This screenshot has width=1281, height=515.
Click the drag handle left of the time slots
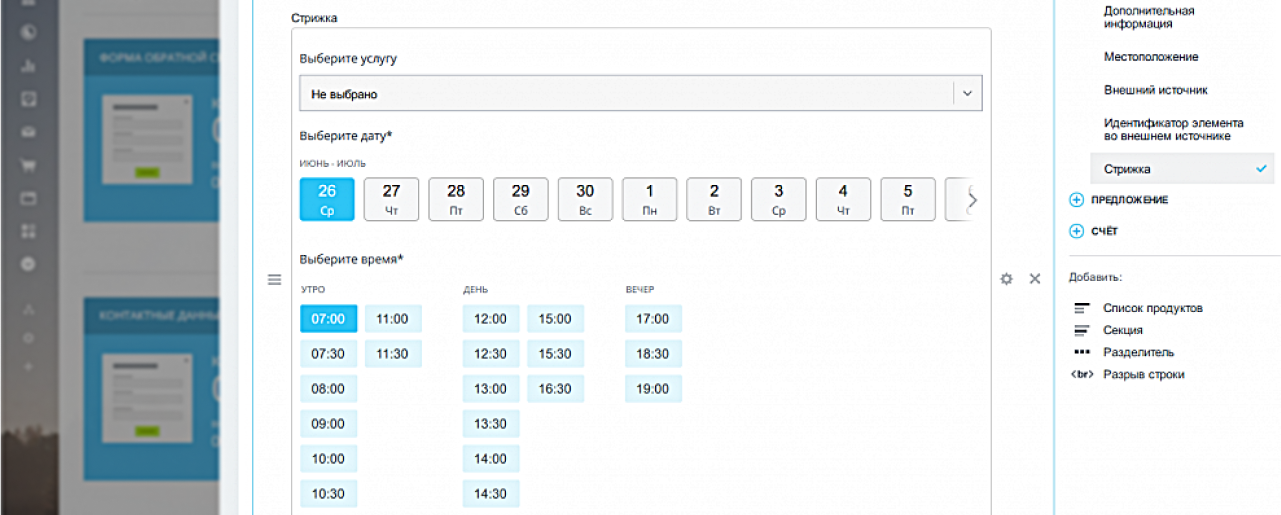point(275,279)
